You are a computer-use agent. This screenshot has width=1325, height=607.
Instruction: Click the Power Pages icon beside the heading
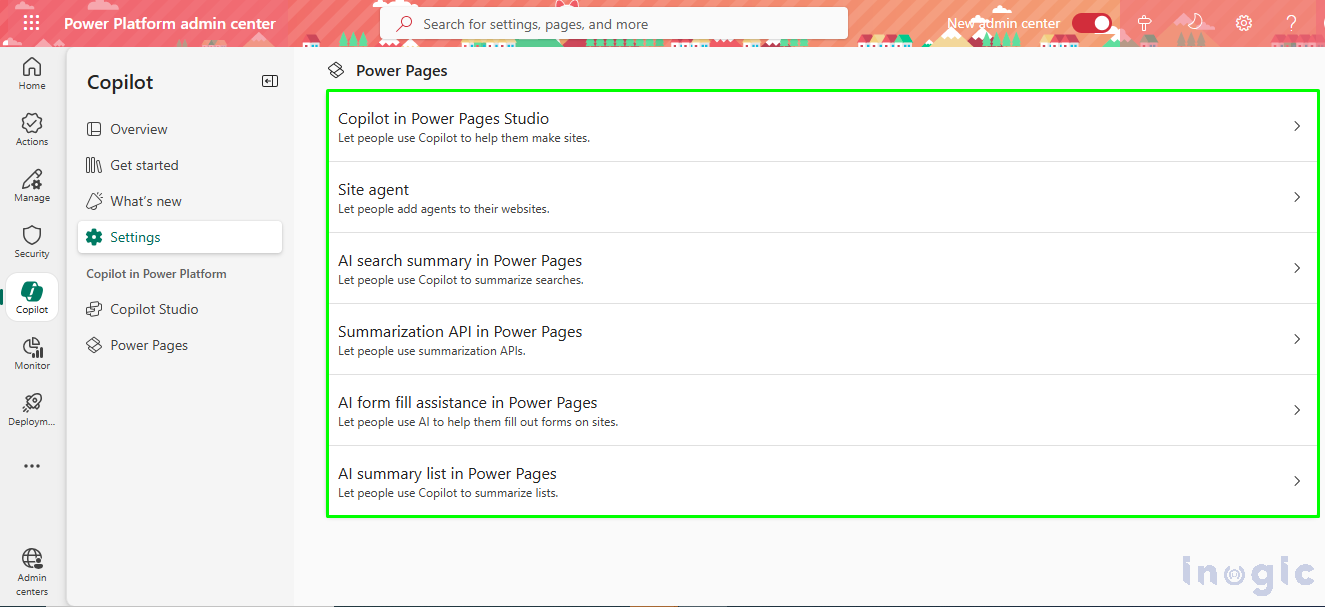[337, 71]
